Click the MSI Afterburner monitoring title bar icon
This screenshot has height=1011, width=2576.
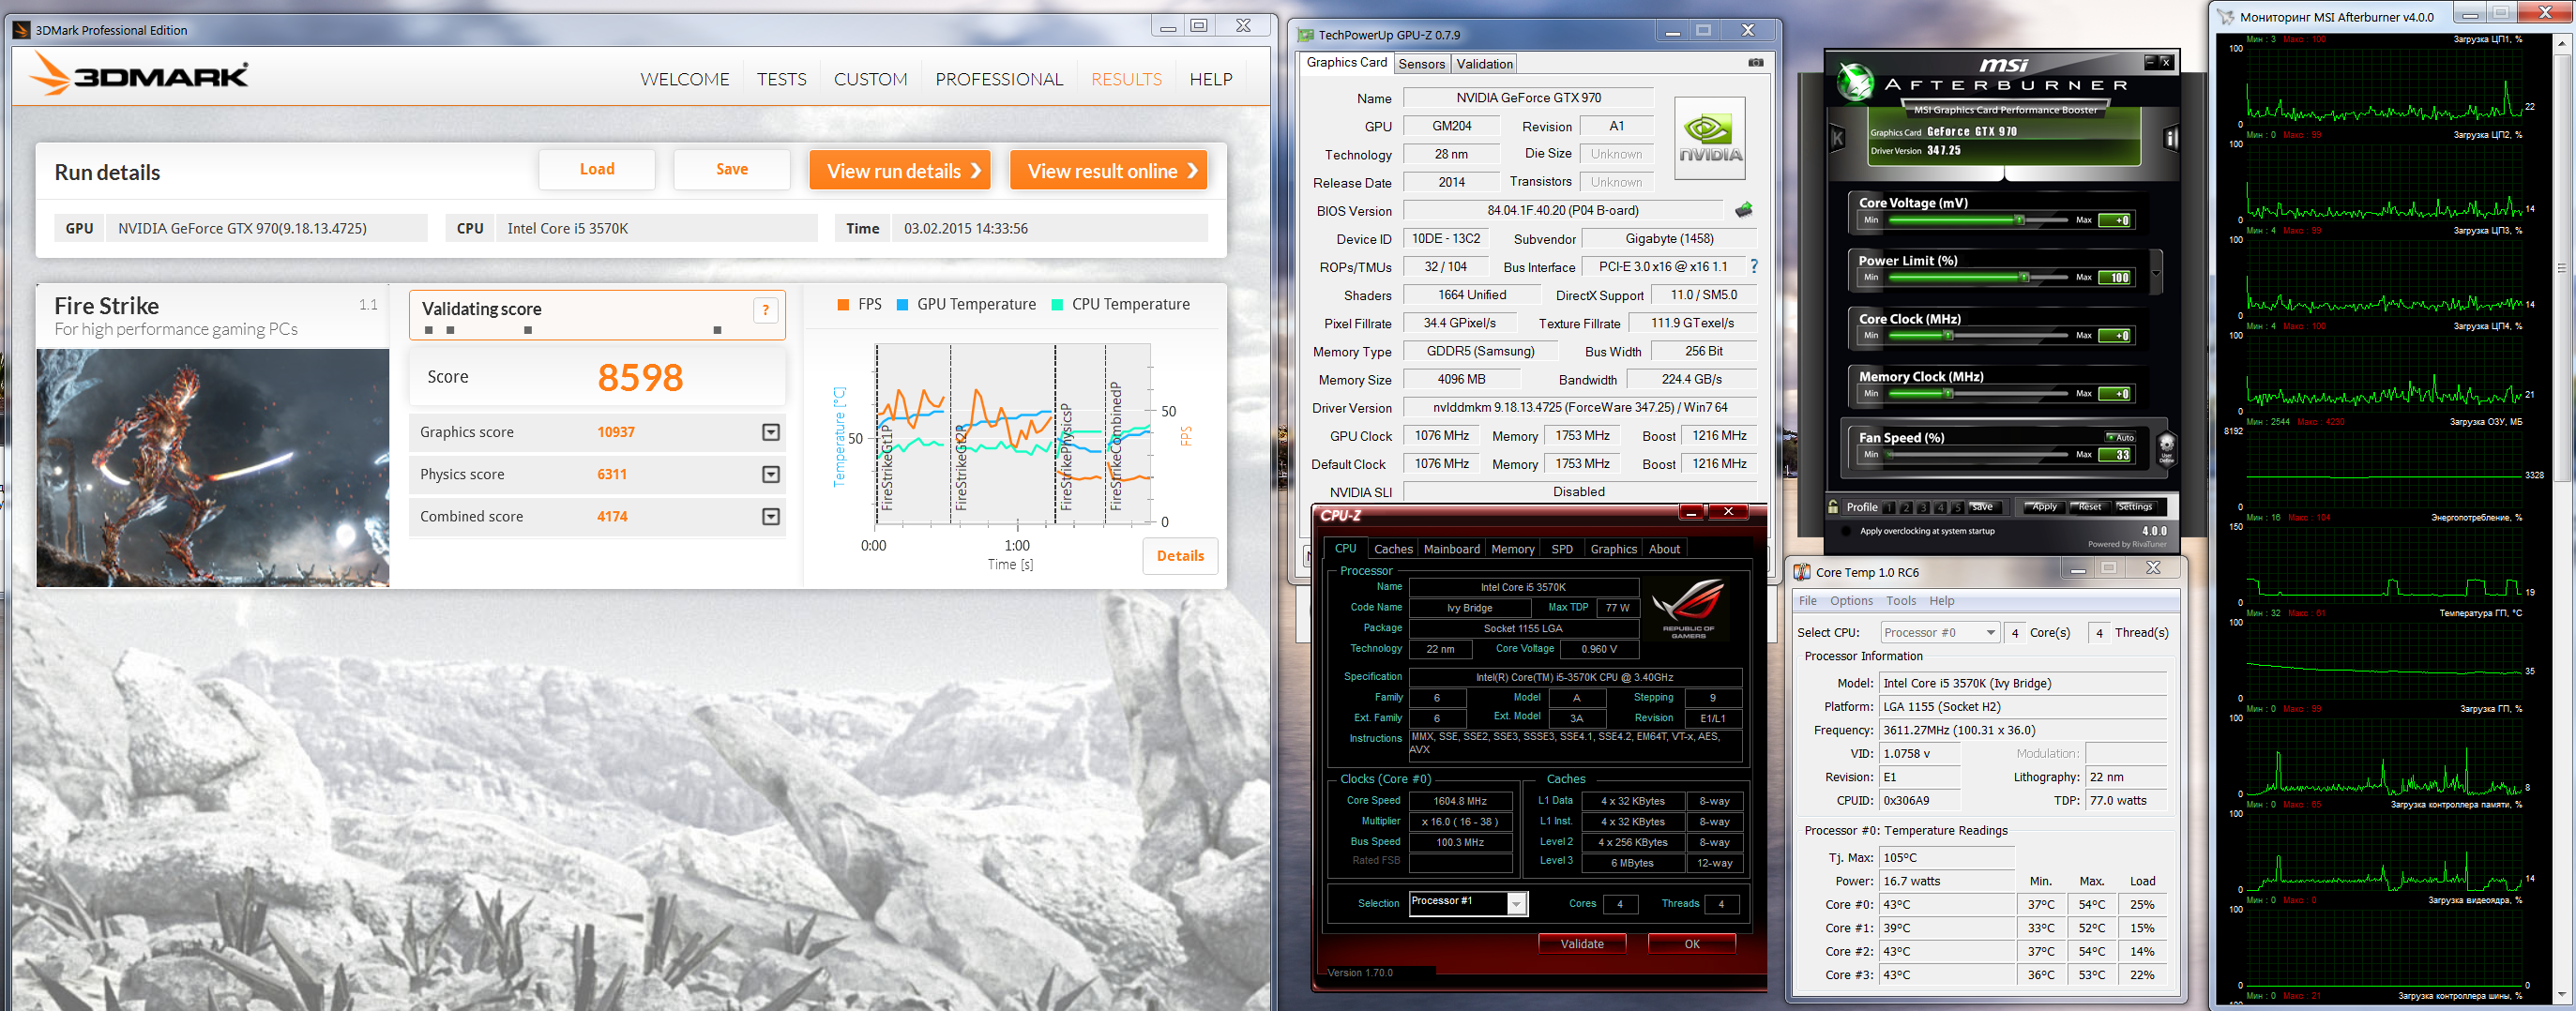click(2226, 17)
